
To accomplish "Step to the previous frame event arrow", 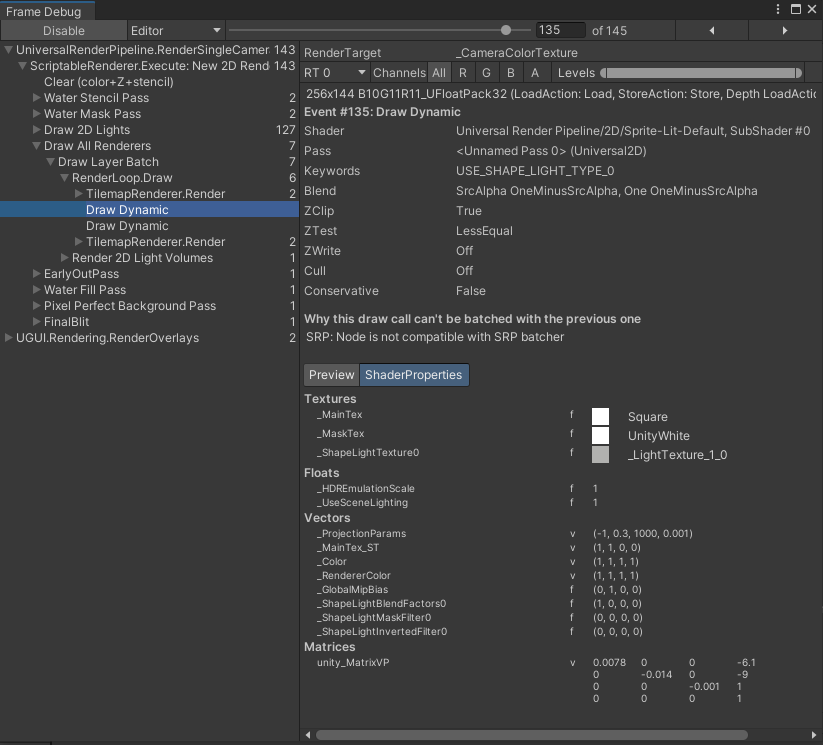I will (712, 30).
